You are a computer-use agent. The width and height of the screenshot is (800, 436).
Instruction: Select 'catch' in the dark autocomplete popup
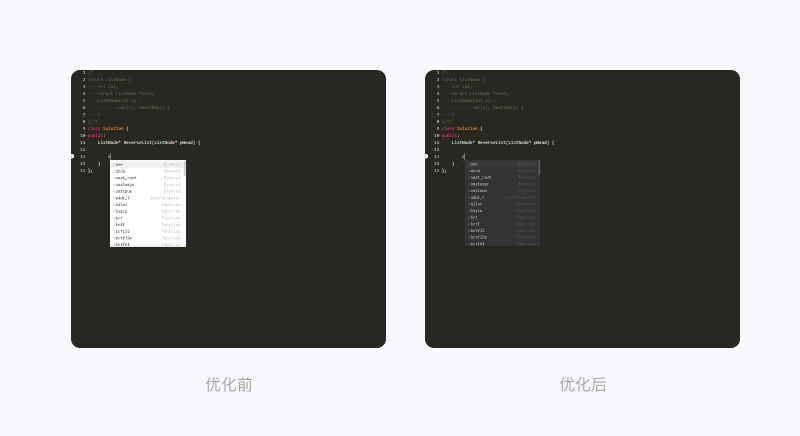click(502, 171)
